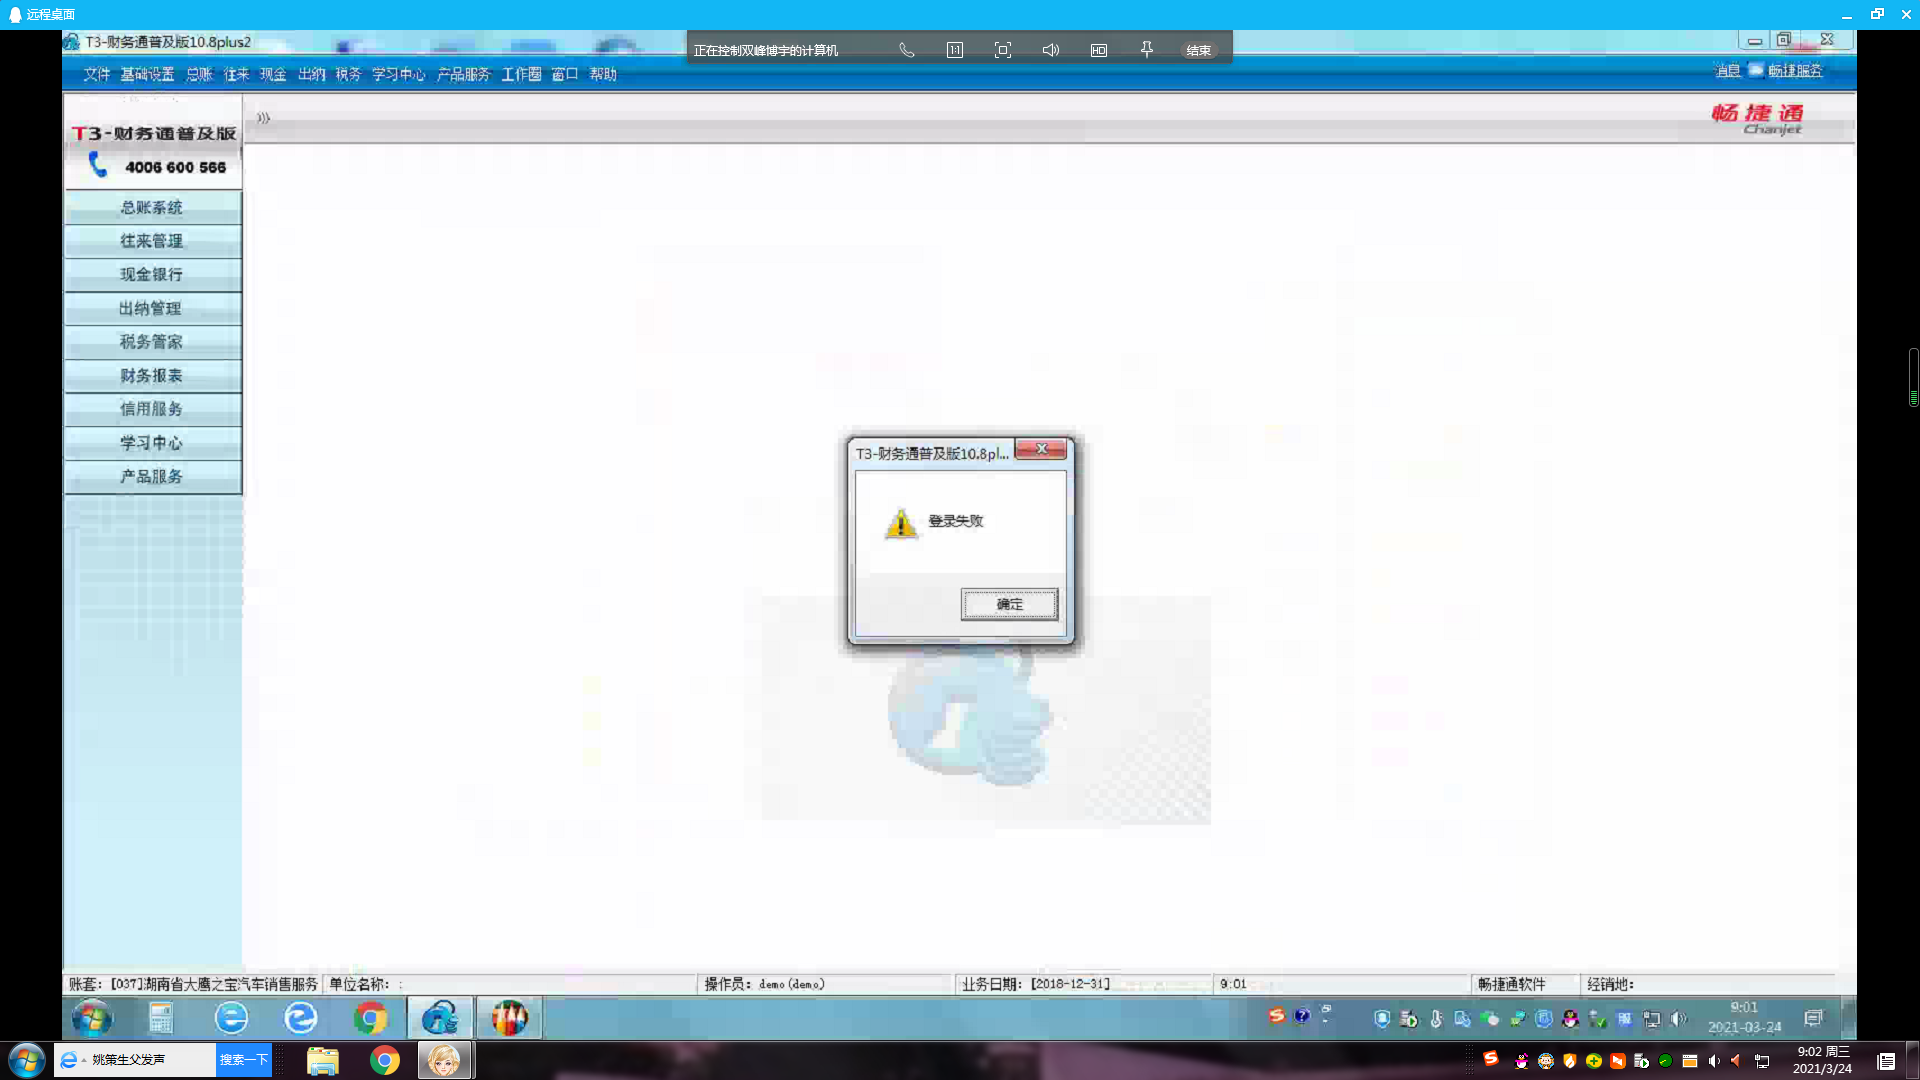Click the local tray orange shield icon
Screen dimensions: 1920x1080
pos(1570,1061)
